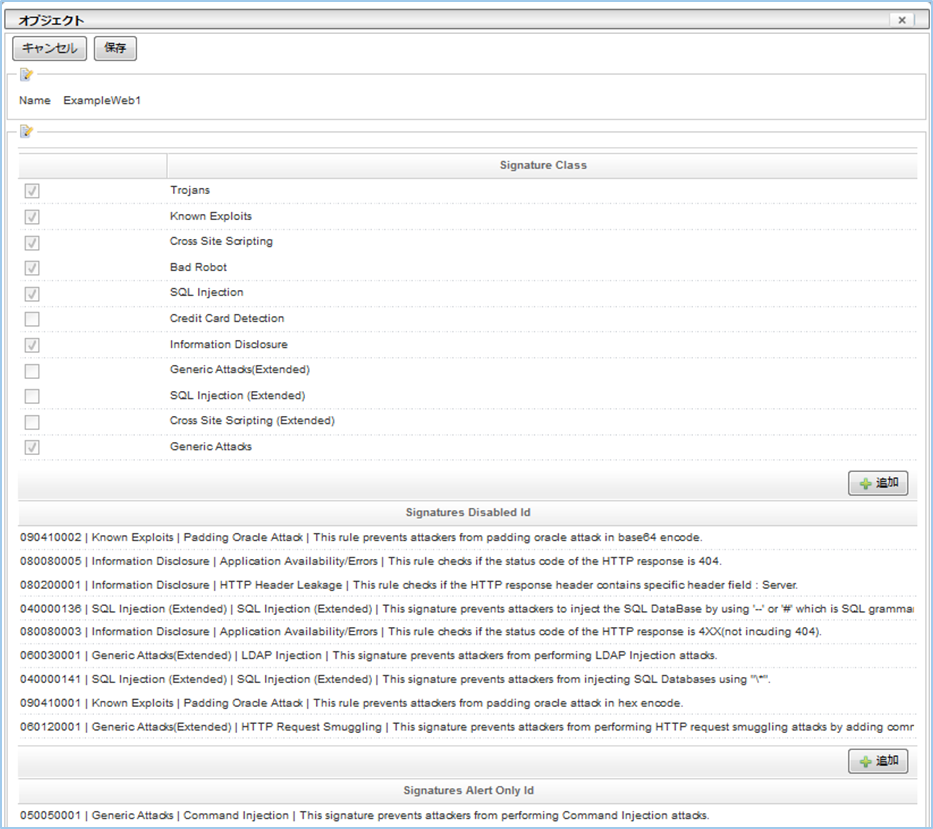Enable Generic Attacks(Extended) checkbox
This screenshot has width=933, height=829.
[x=32, y=370]
